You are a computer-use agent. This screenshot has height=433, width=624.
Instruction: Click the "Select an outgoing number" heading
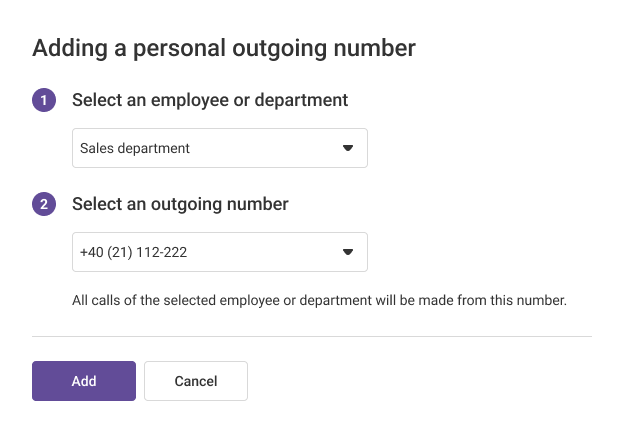coord(180,204)
